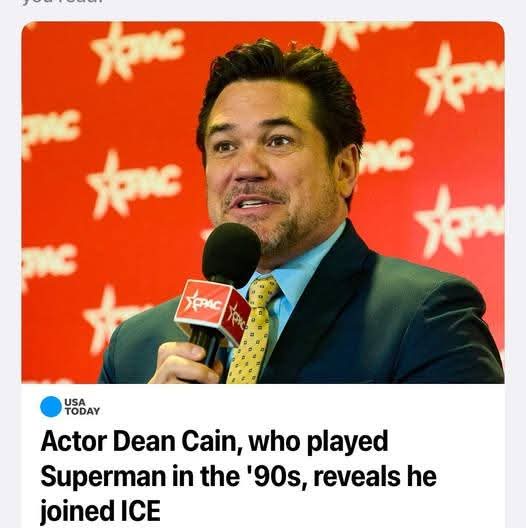
Task: Click the blue USA Today circle logo
Action: [x=51, y=406]
